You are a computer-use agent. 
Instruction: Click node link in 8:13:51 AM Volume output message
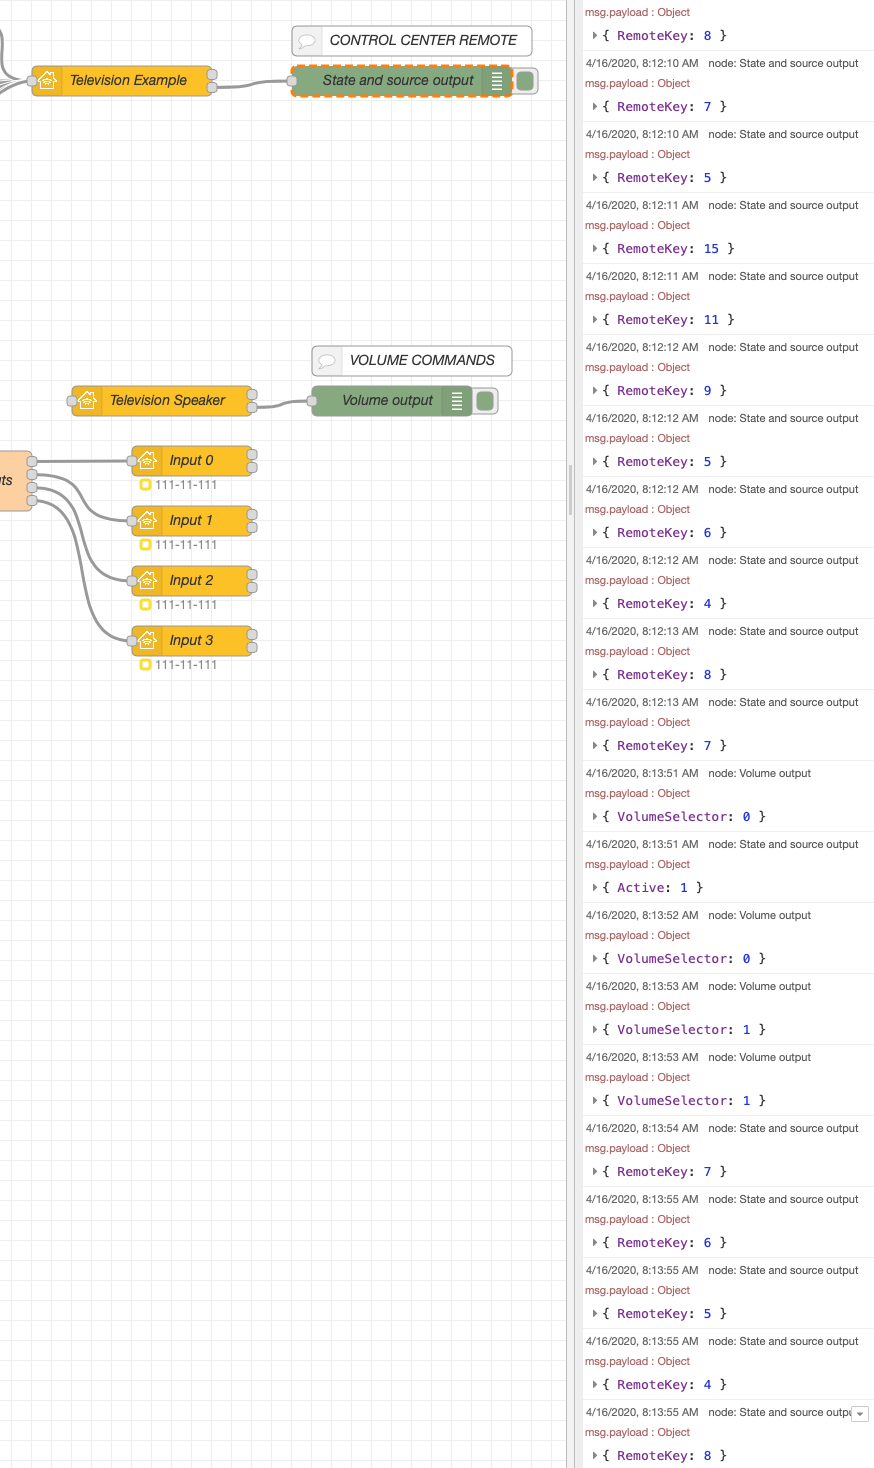tap(760, 773)
